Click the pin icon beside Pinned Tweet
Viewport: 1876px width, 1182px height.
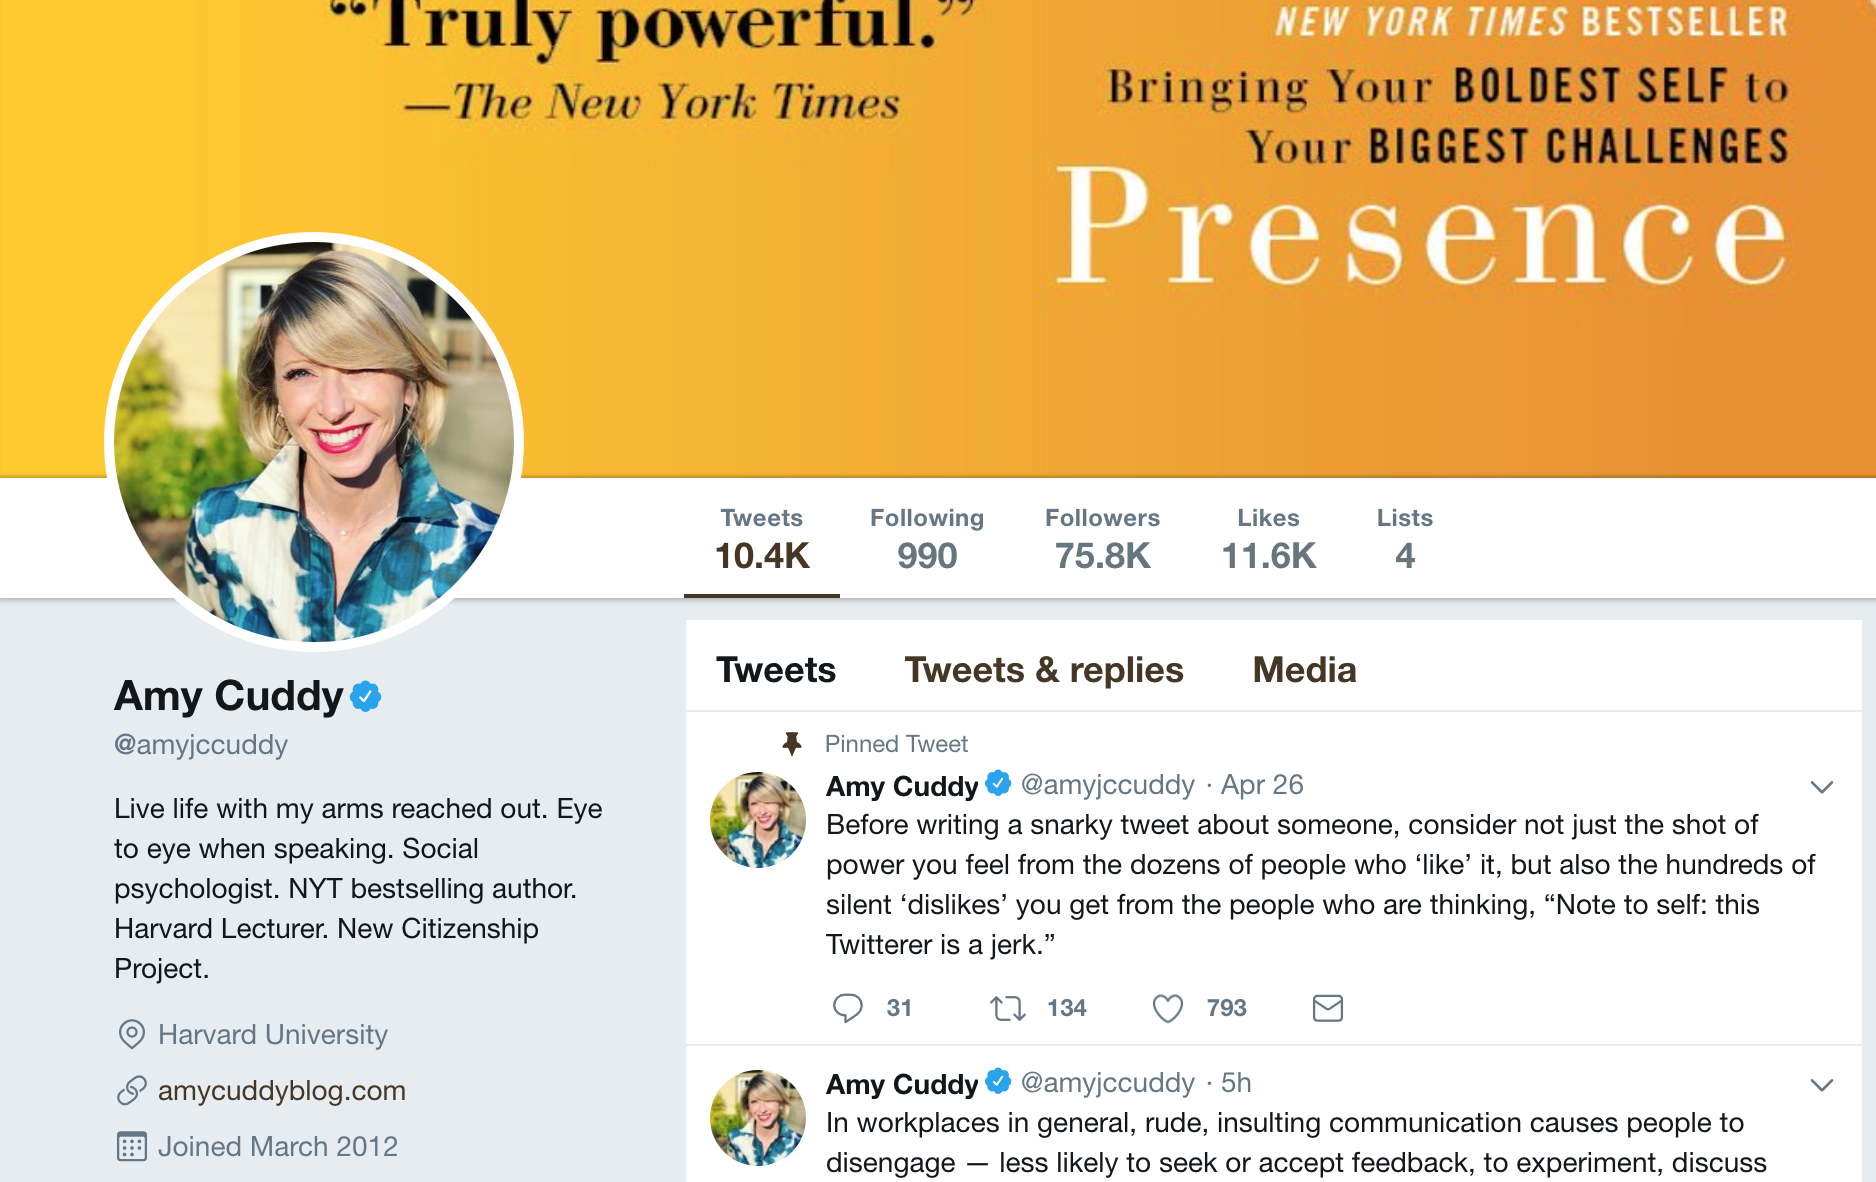792,743
